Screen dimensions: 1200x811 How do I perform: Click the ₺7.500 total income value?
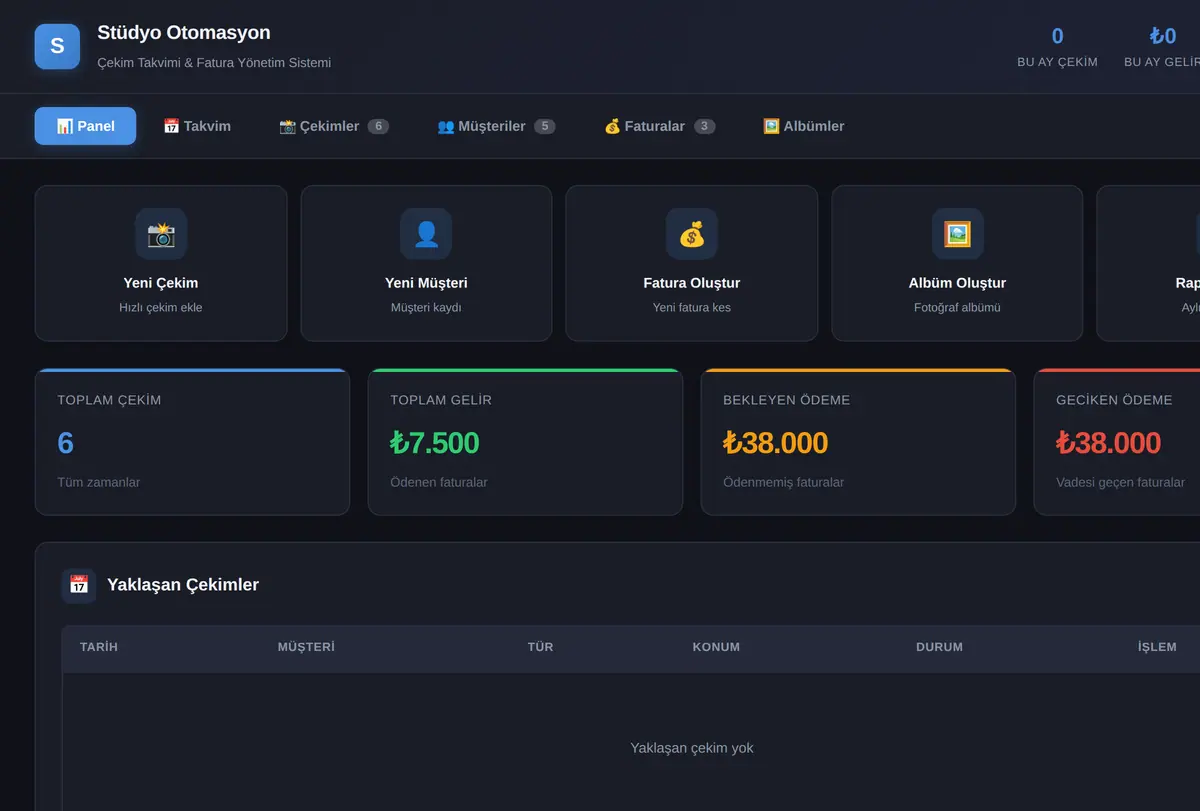(435, 442)
